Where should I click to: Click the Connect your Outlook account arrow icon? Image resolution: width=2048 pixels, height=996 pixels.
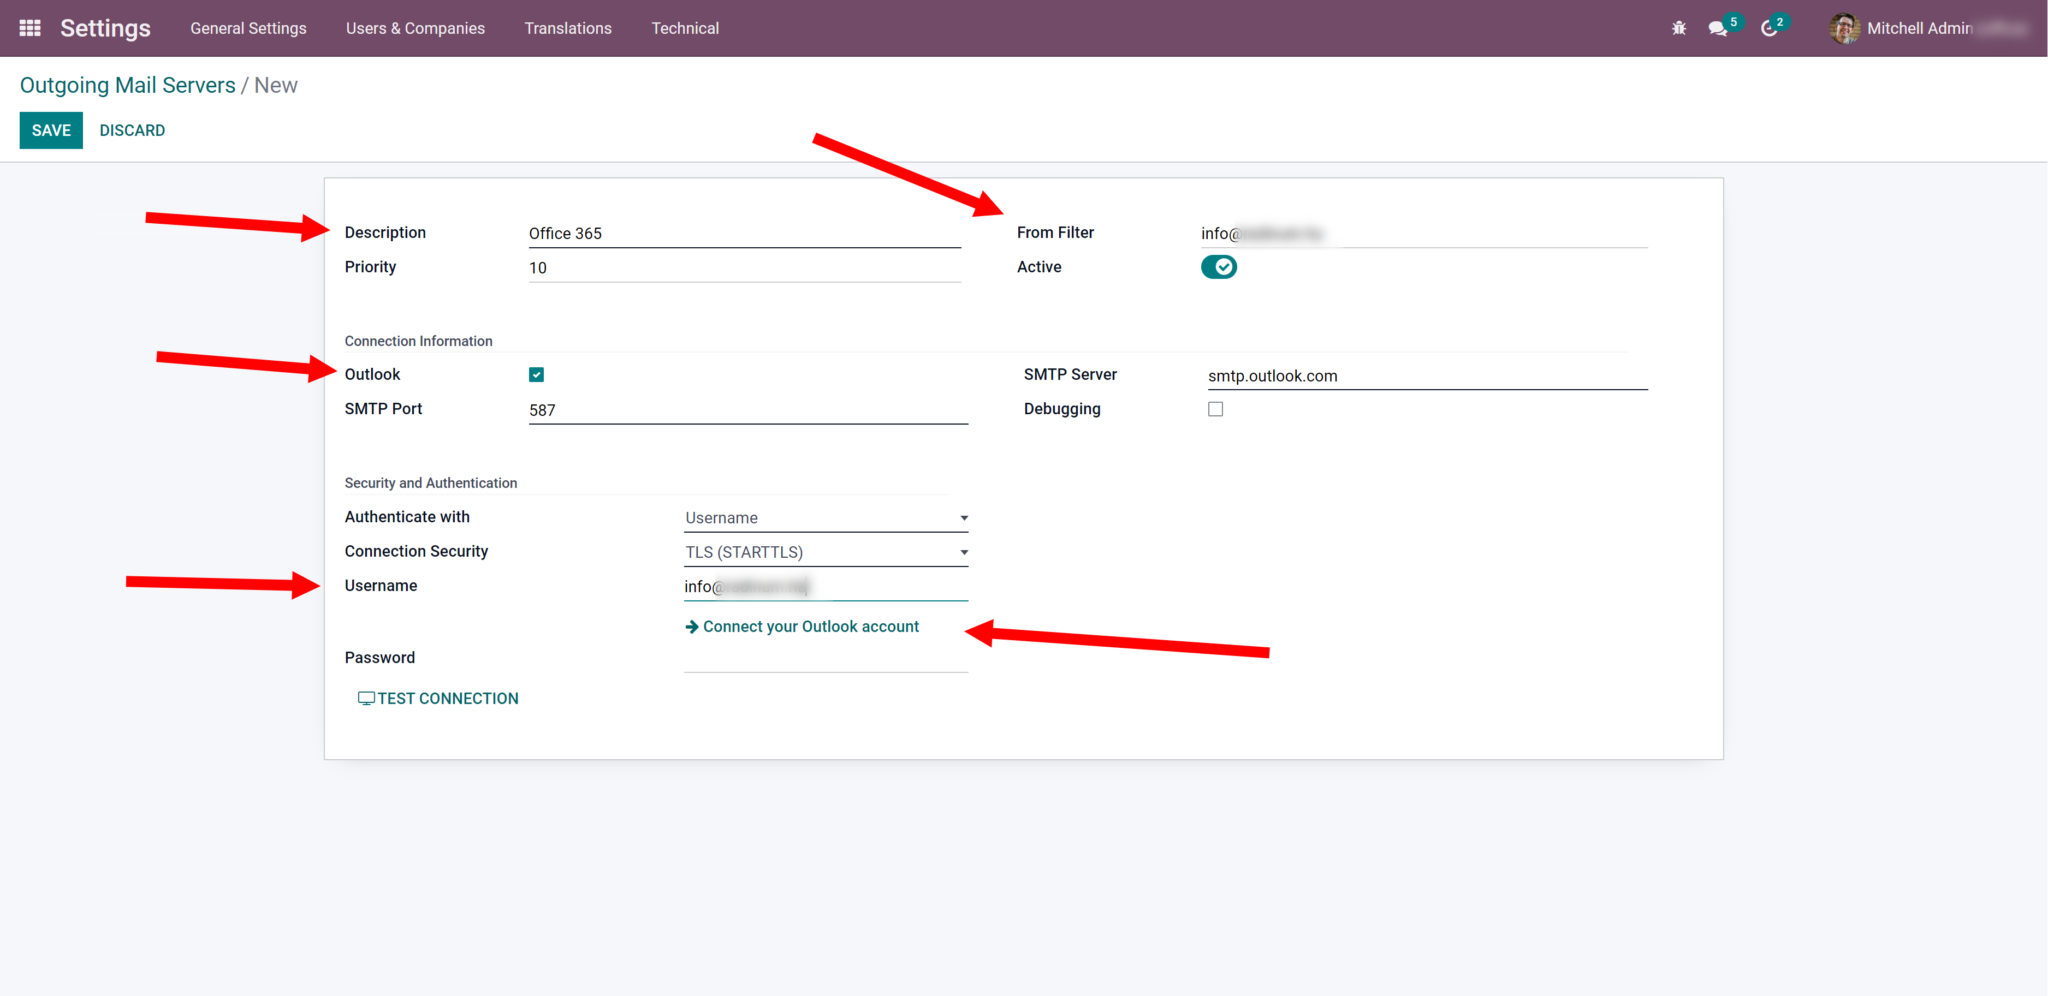click(692, 626)
